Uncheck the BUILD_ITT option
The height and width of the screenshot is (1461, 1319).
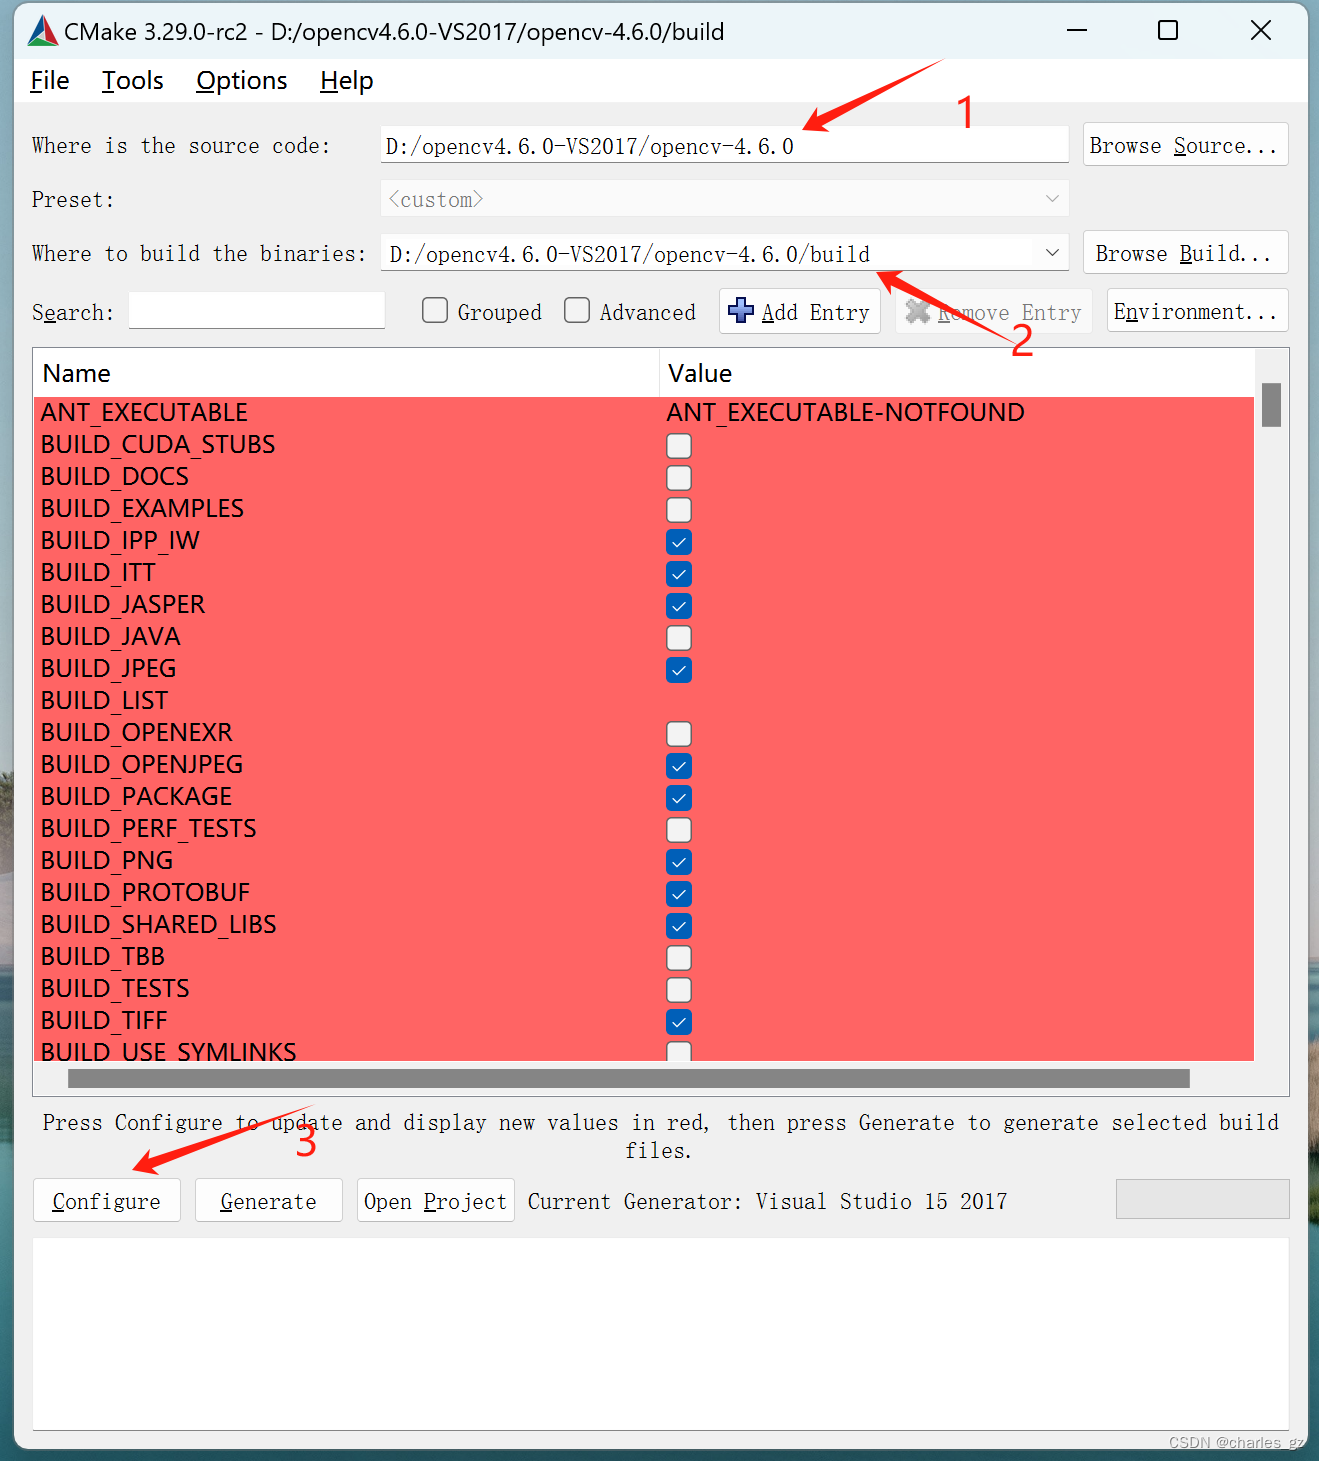pyautogui.click(x=679, y=574)
